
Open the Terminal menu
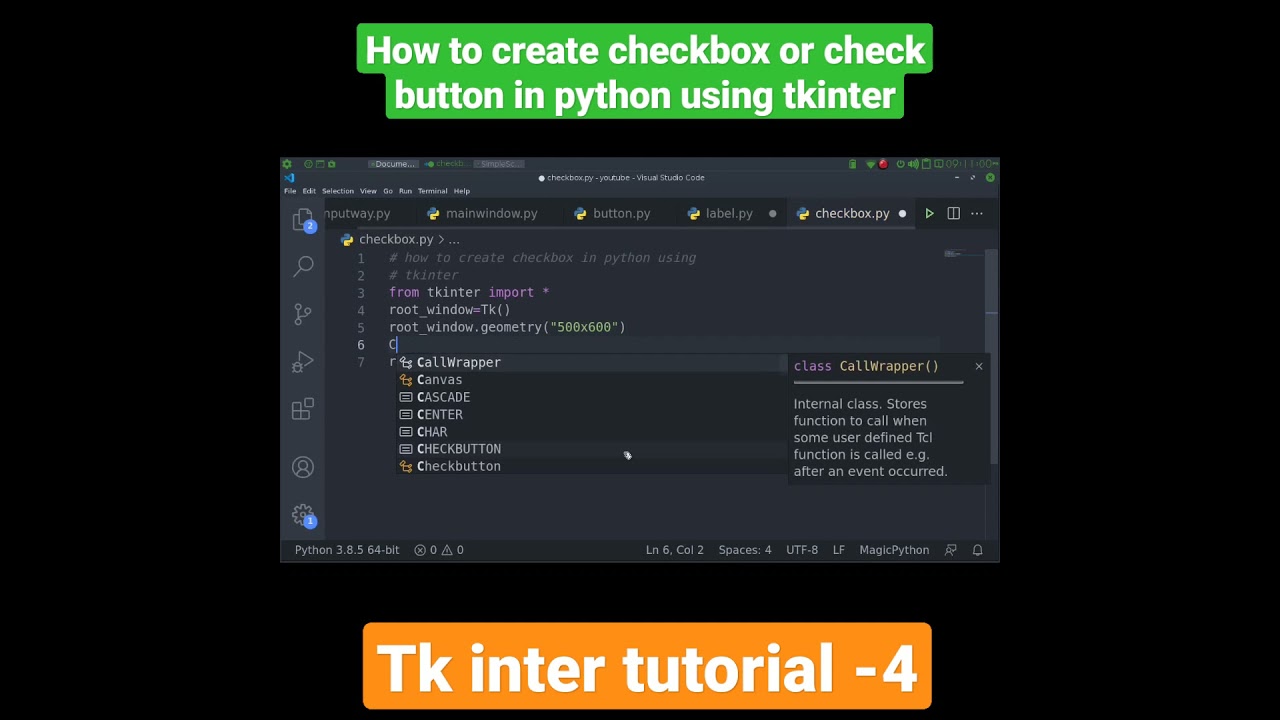432,191
